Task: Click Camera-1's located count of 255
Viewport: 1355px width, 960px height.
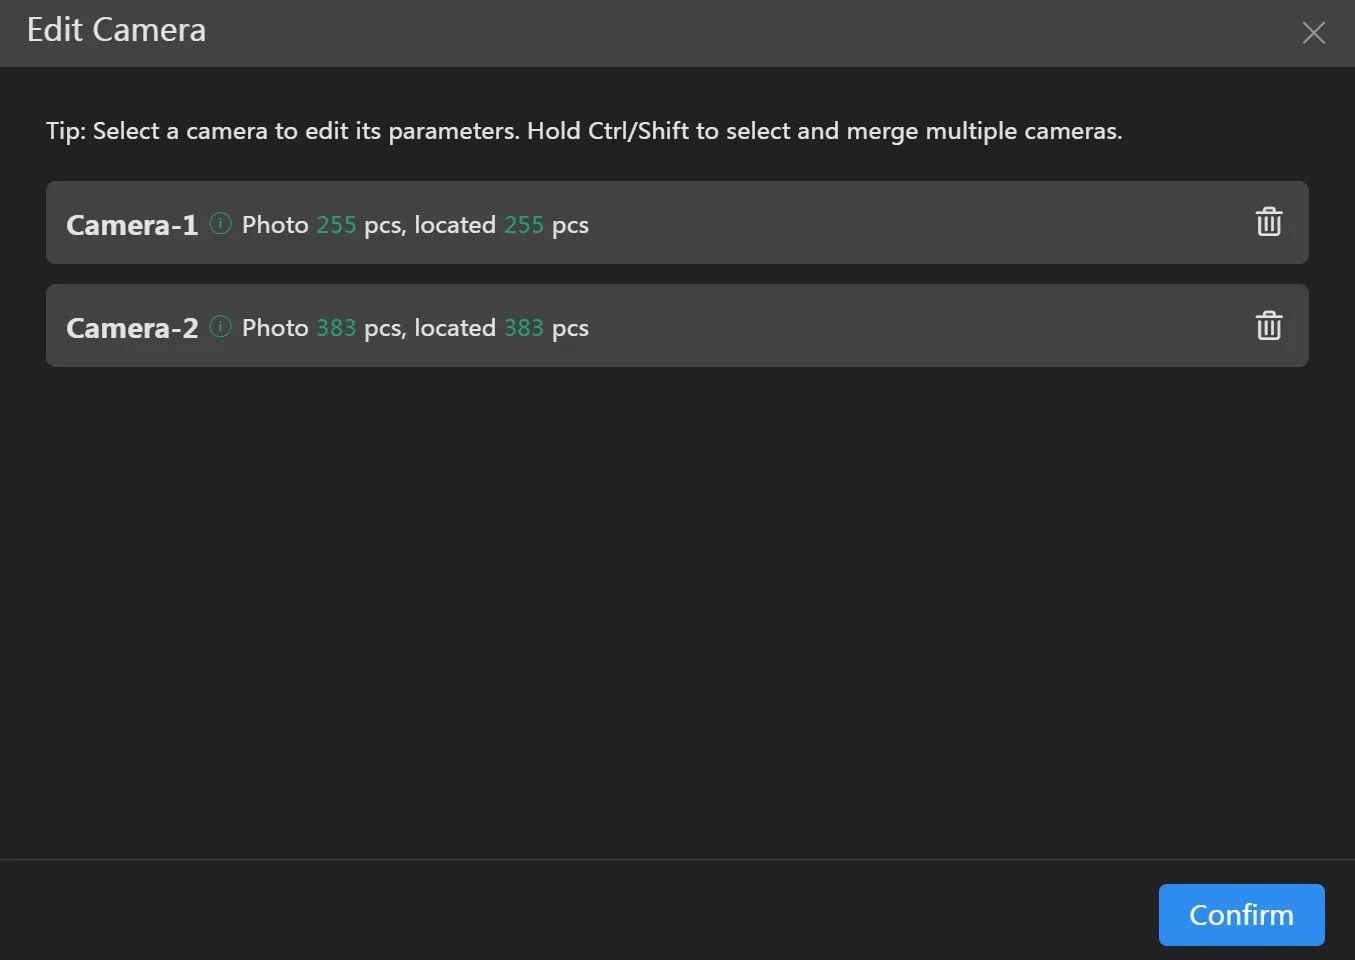Action: 523,225
